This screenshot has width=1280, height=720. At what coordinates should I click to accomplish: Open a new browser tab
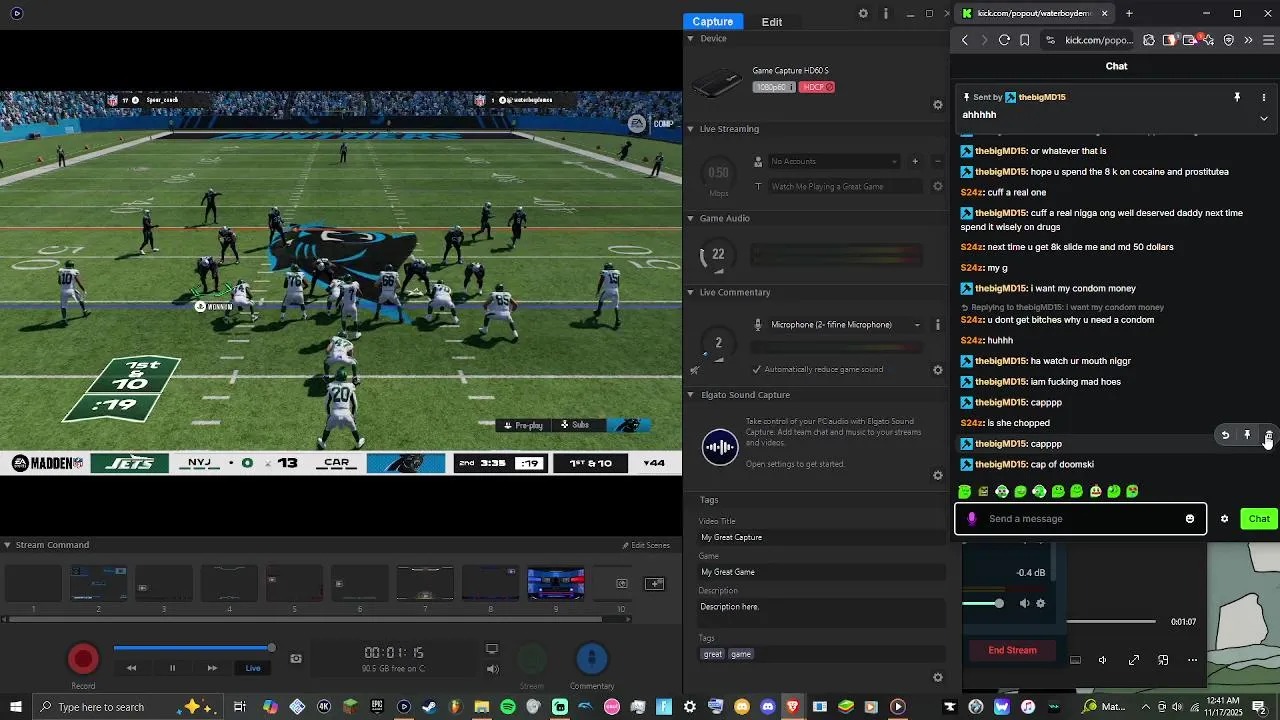click(1129, 13)
